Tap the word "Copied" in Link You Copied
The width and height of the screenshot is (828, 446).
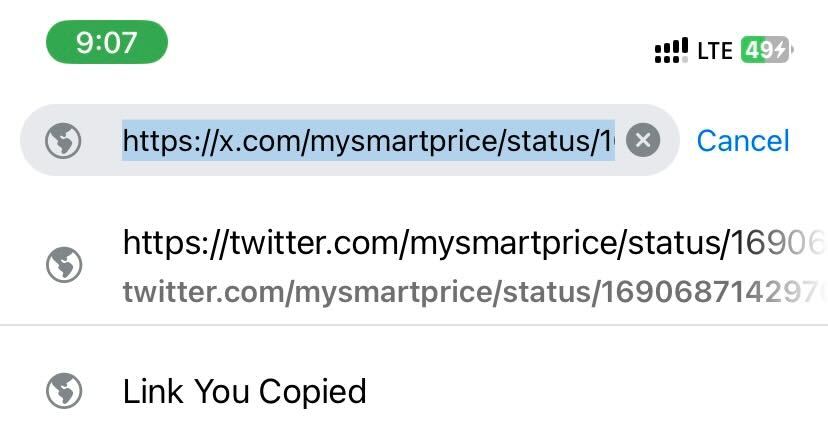[313, 392]
